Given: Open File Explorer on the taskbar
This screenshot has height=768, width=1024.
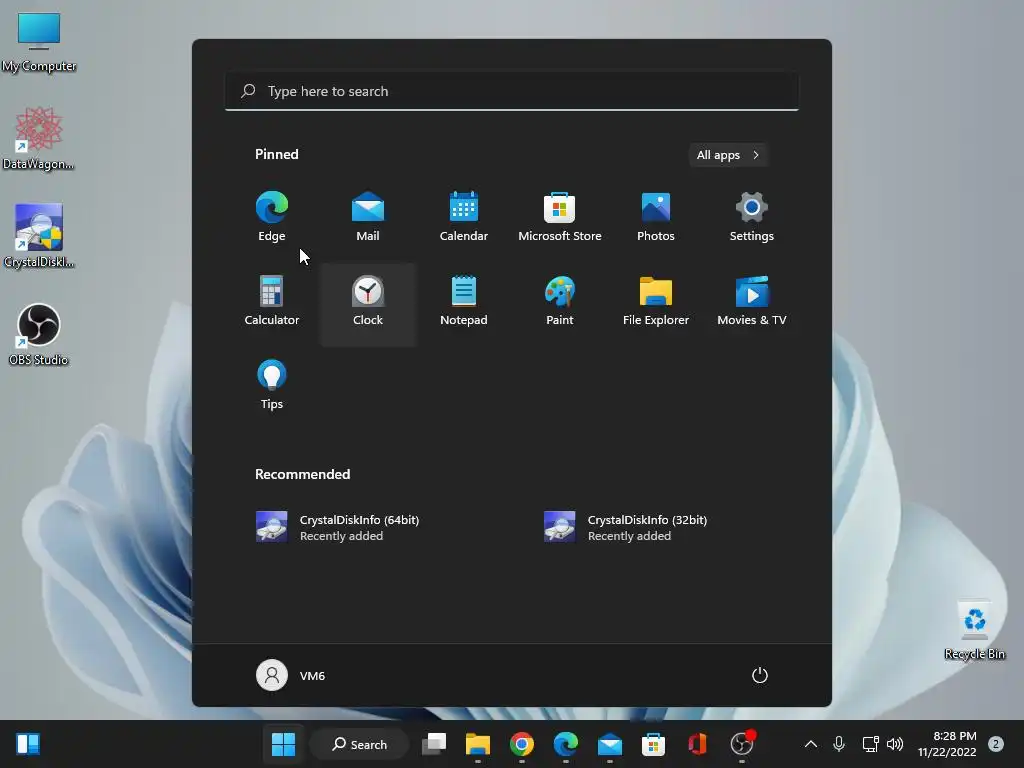Looking at the screenshot, I should tap(478, 744).
